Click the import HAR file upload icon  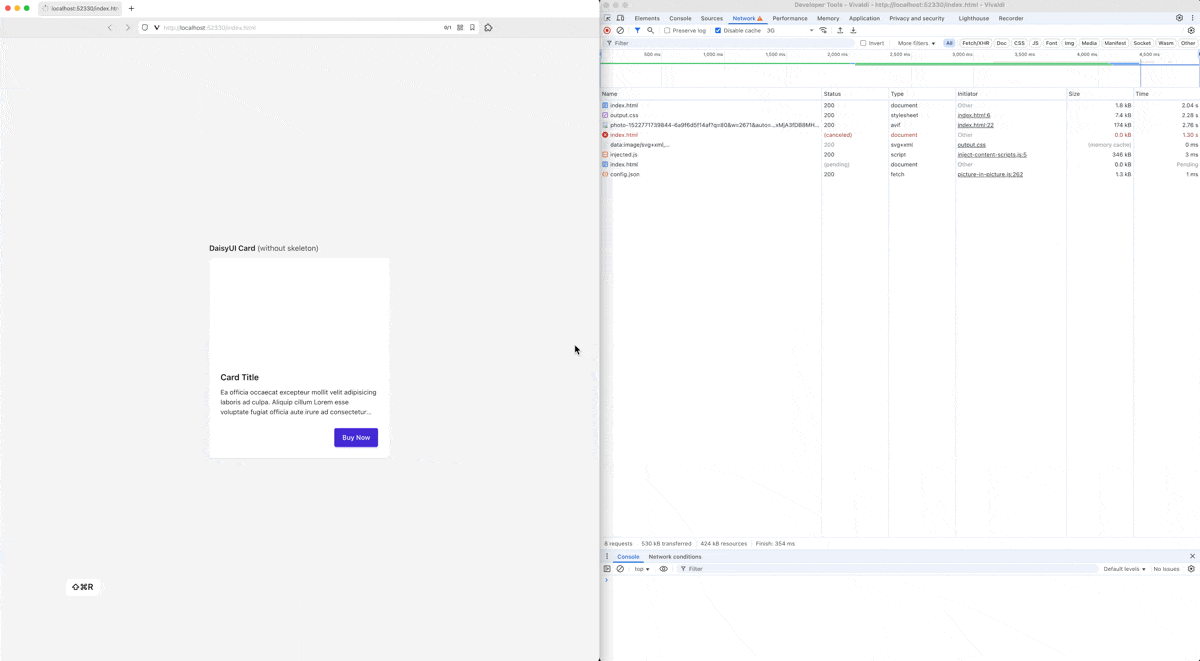pos(840,31)
